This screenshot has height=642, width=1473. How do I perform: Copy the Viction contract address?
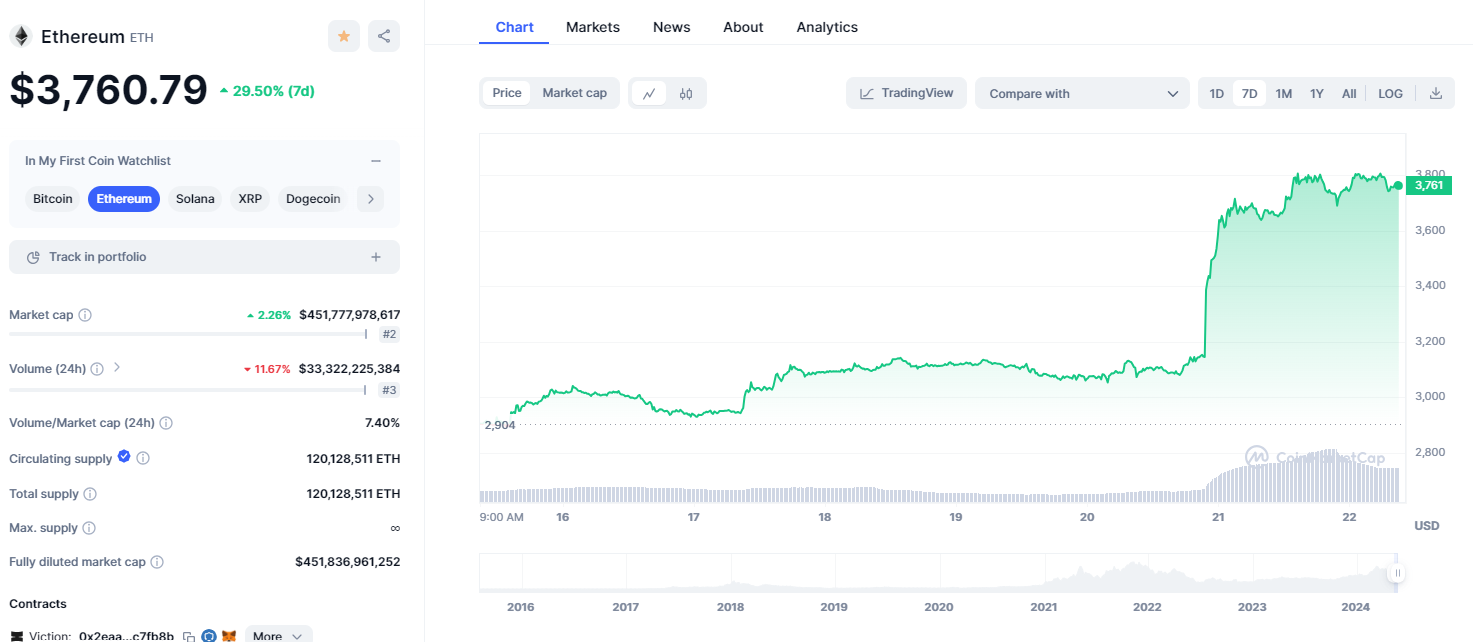point(188,636)
